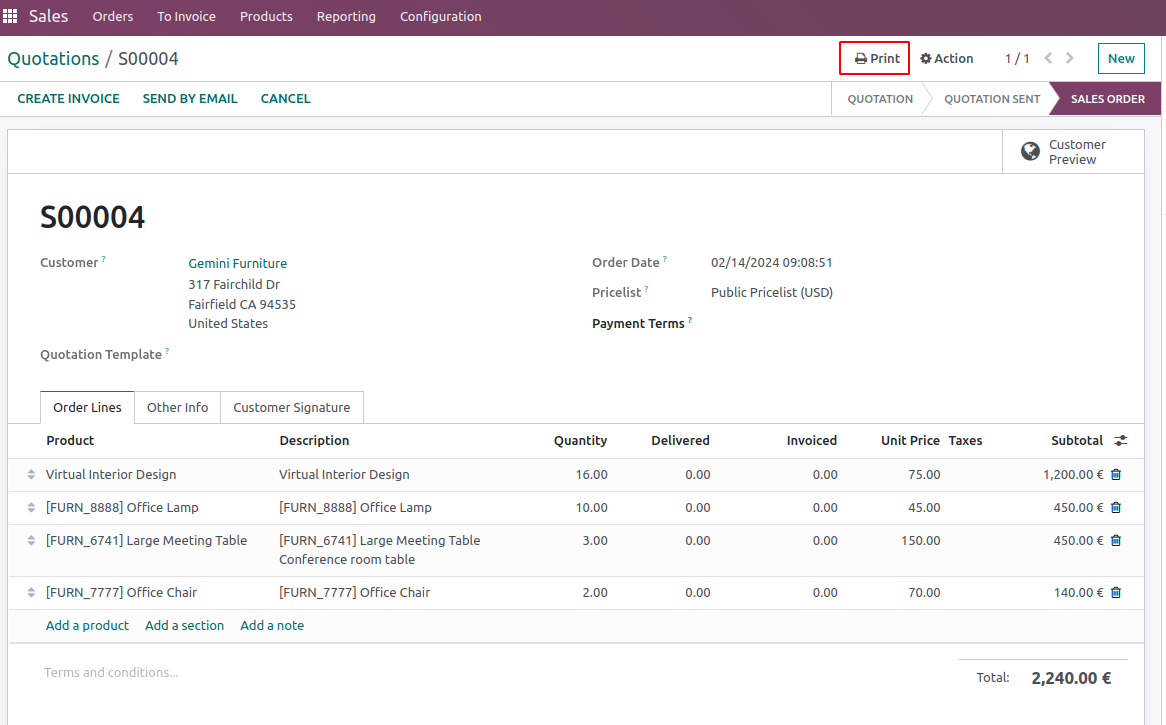Go to the next record arrow
Screen dimensions: 1166x725
tap(1070, 59)
